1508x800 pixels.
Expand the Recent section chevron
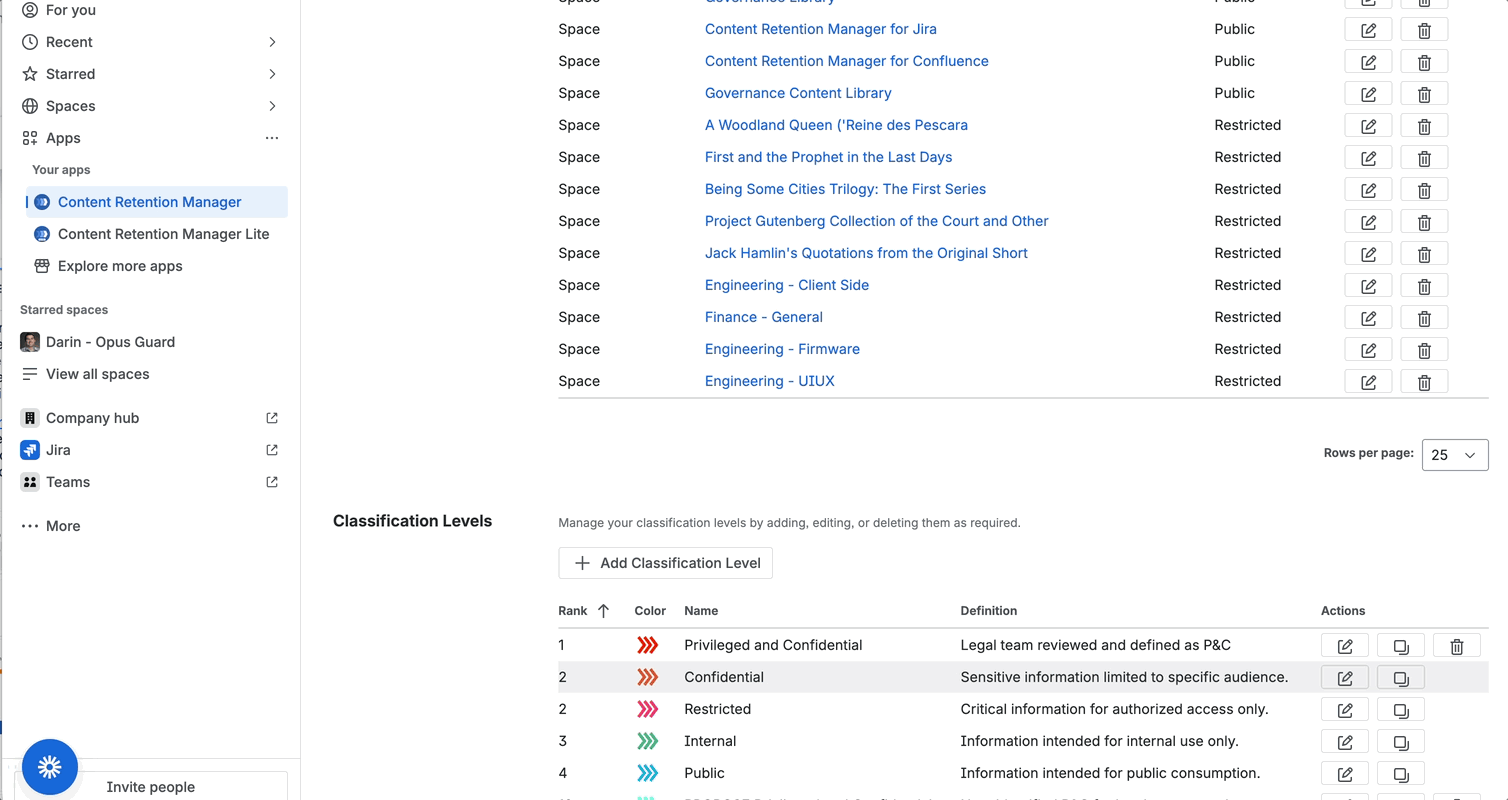point(272,42)
